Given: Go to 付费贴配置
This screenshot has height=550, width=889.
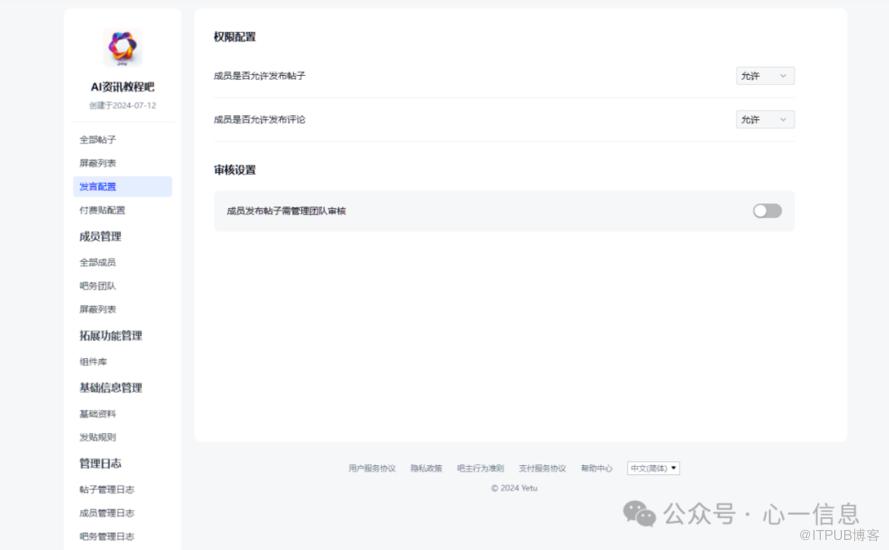Looking at the screenshot, I should 102,210.
